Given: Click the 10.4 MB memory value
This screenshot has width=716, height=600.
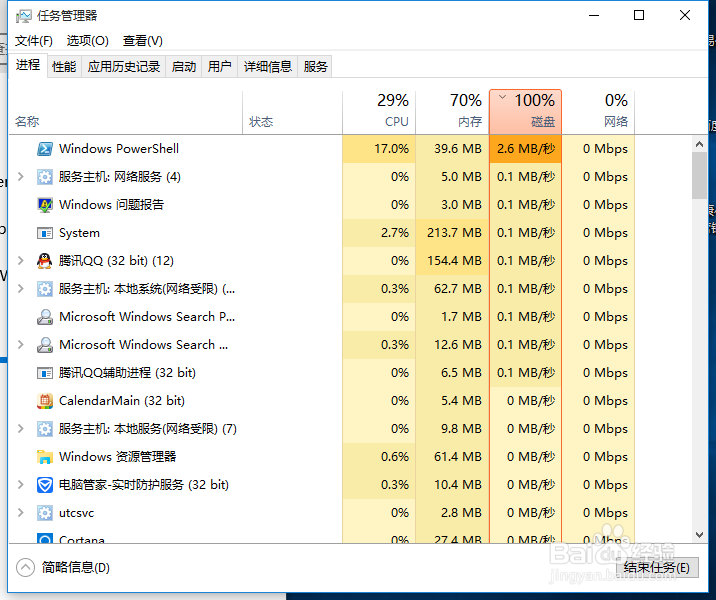Looking at the screenshot, I should (x=458, y=485).
